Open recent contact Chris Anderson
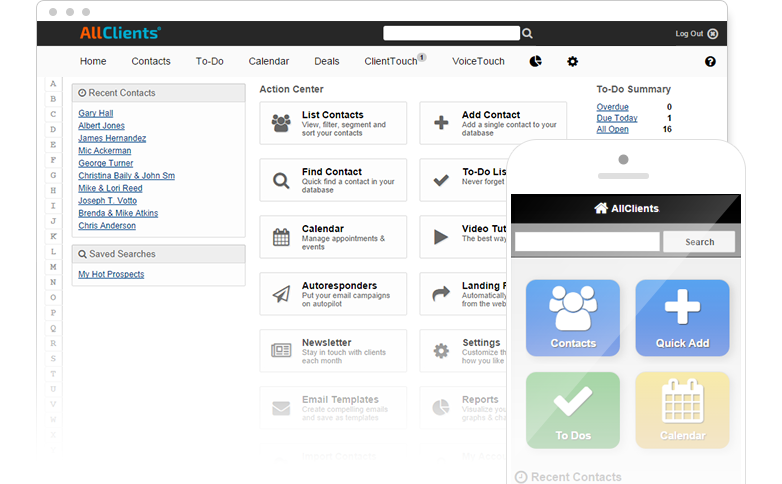The width and height of the screenshot is (782, 484). pos(107,226)
